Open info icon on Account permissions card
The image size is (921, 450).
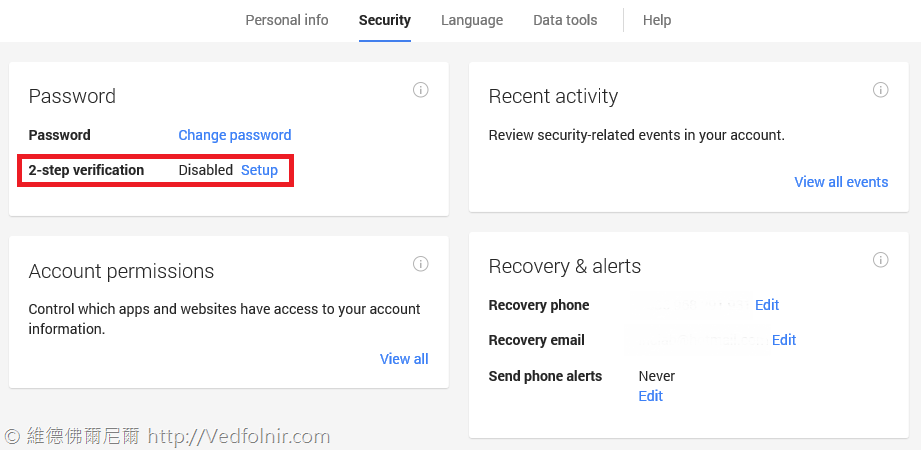(421, 264)
